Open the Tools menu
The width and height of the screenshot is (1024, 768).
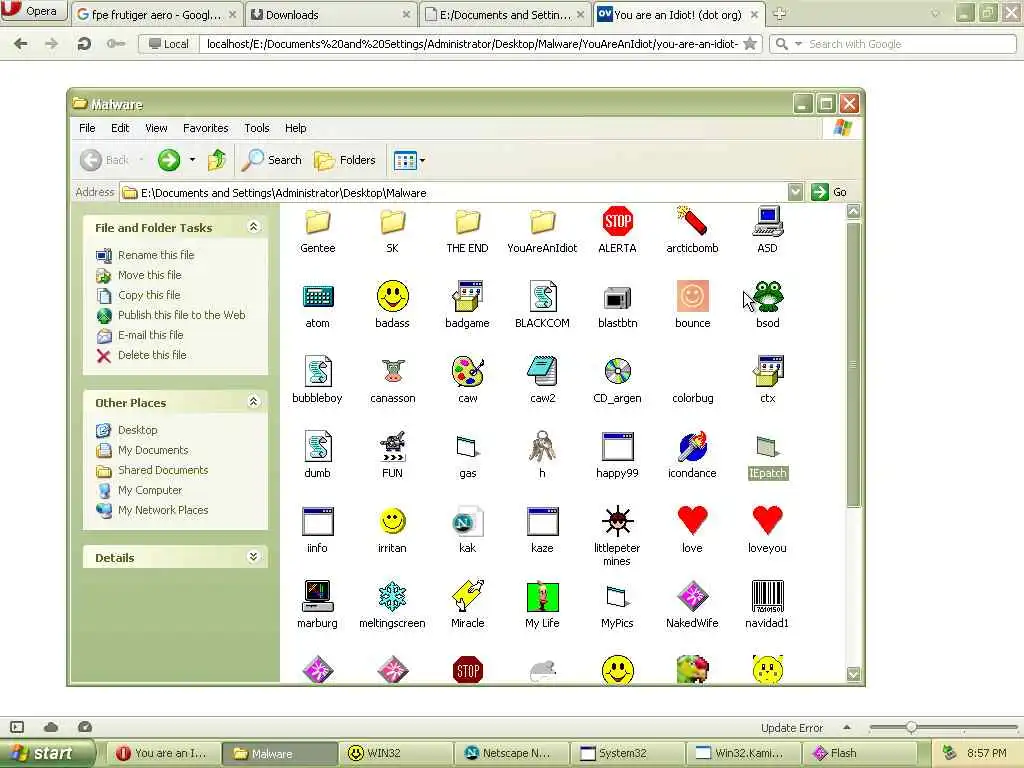(x=257, y=128)
